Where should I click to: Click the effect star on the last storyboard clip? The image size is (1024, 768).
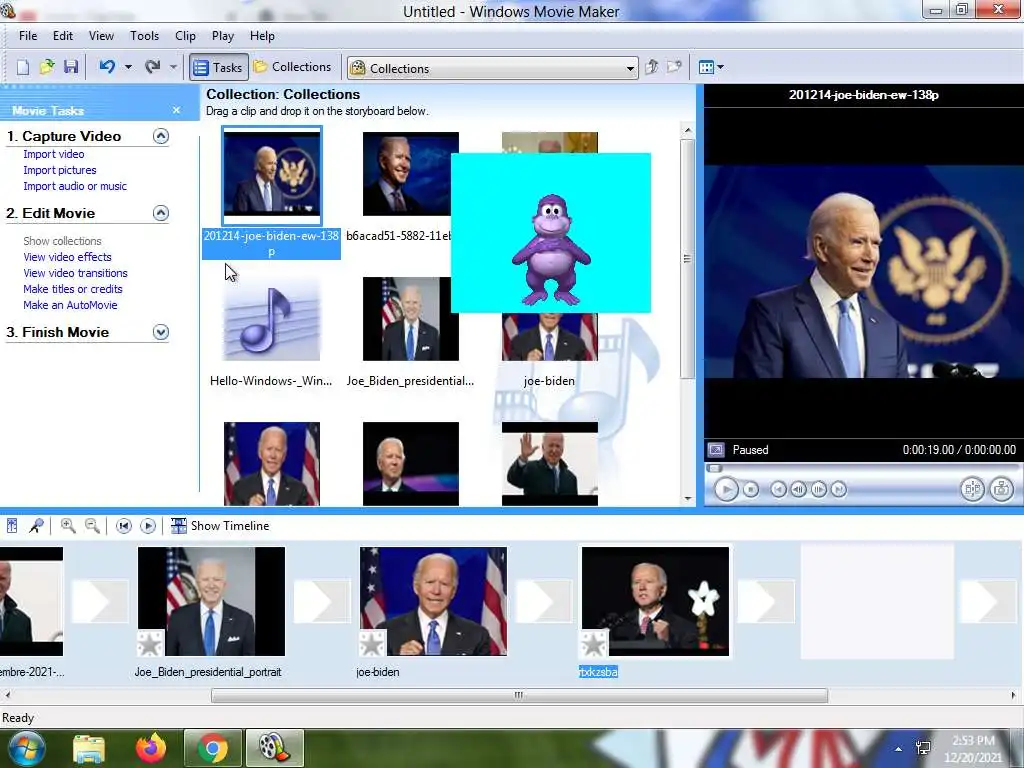594,644
